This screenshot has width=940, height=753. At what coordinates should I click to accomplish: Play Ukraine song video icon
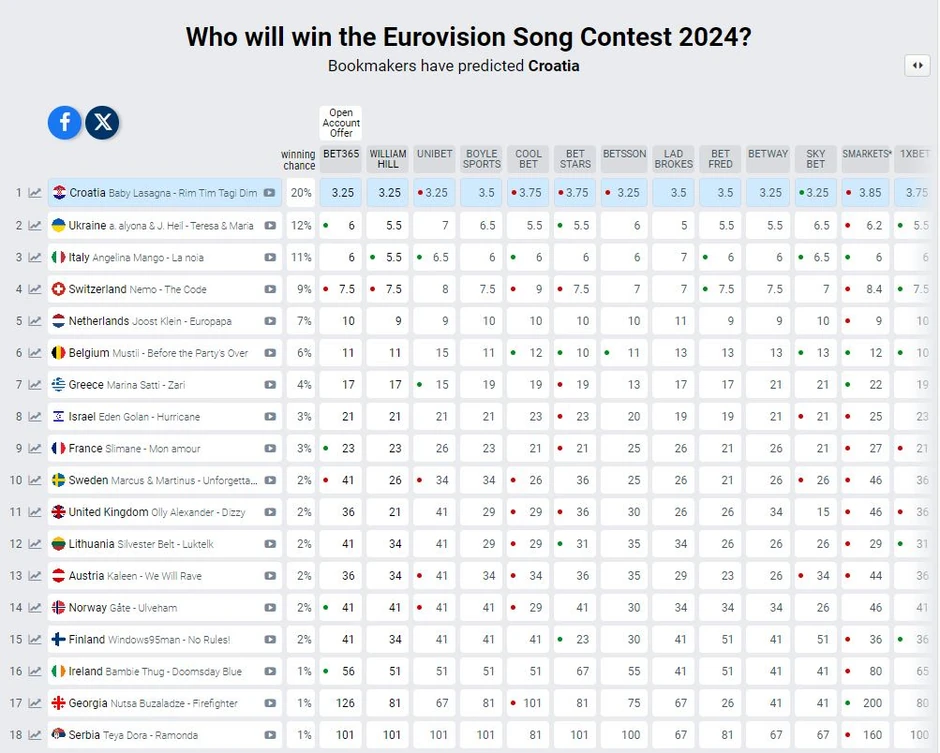tap(270, 225)
